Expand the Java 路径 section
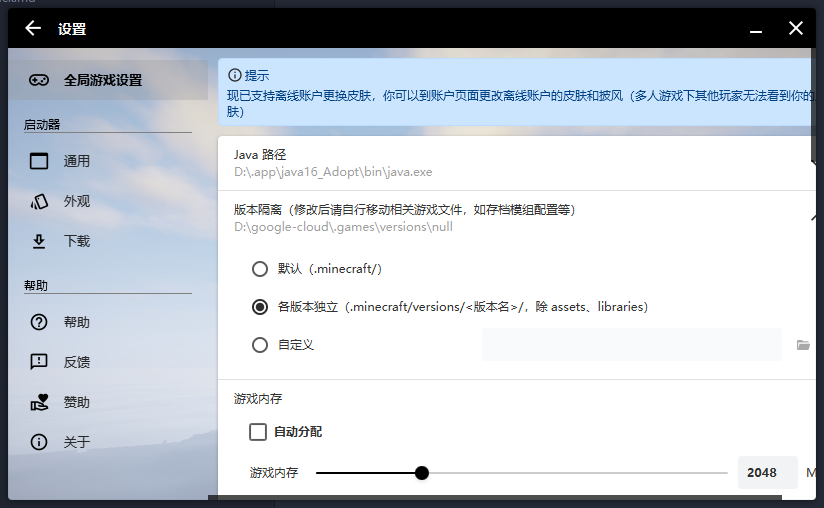 pyautogui.click(x=812, y=162)
